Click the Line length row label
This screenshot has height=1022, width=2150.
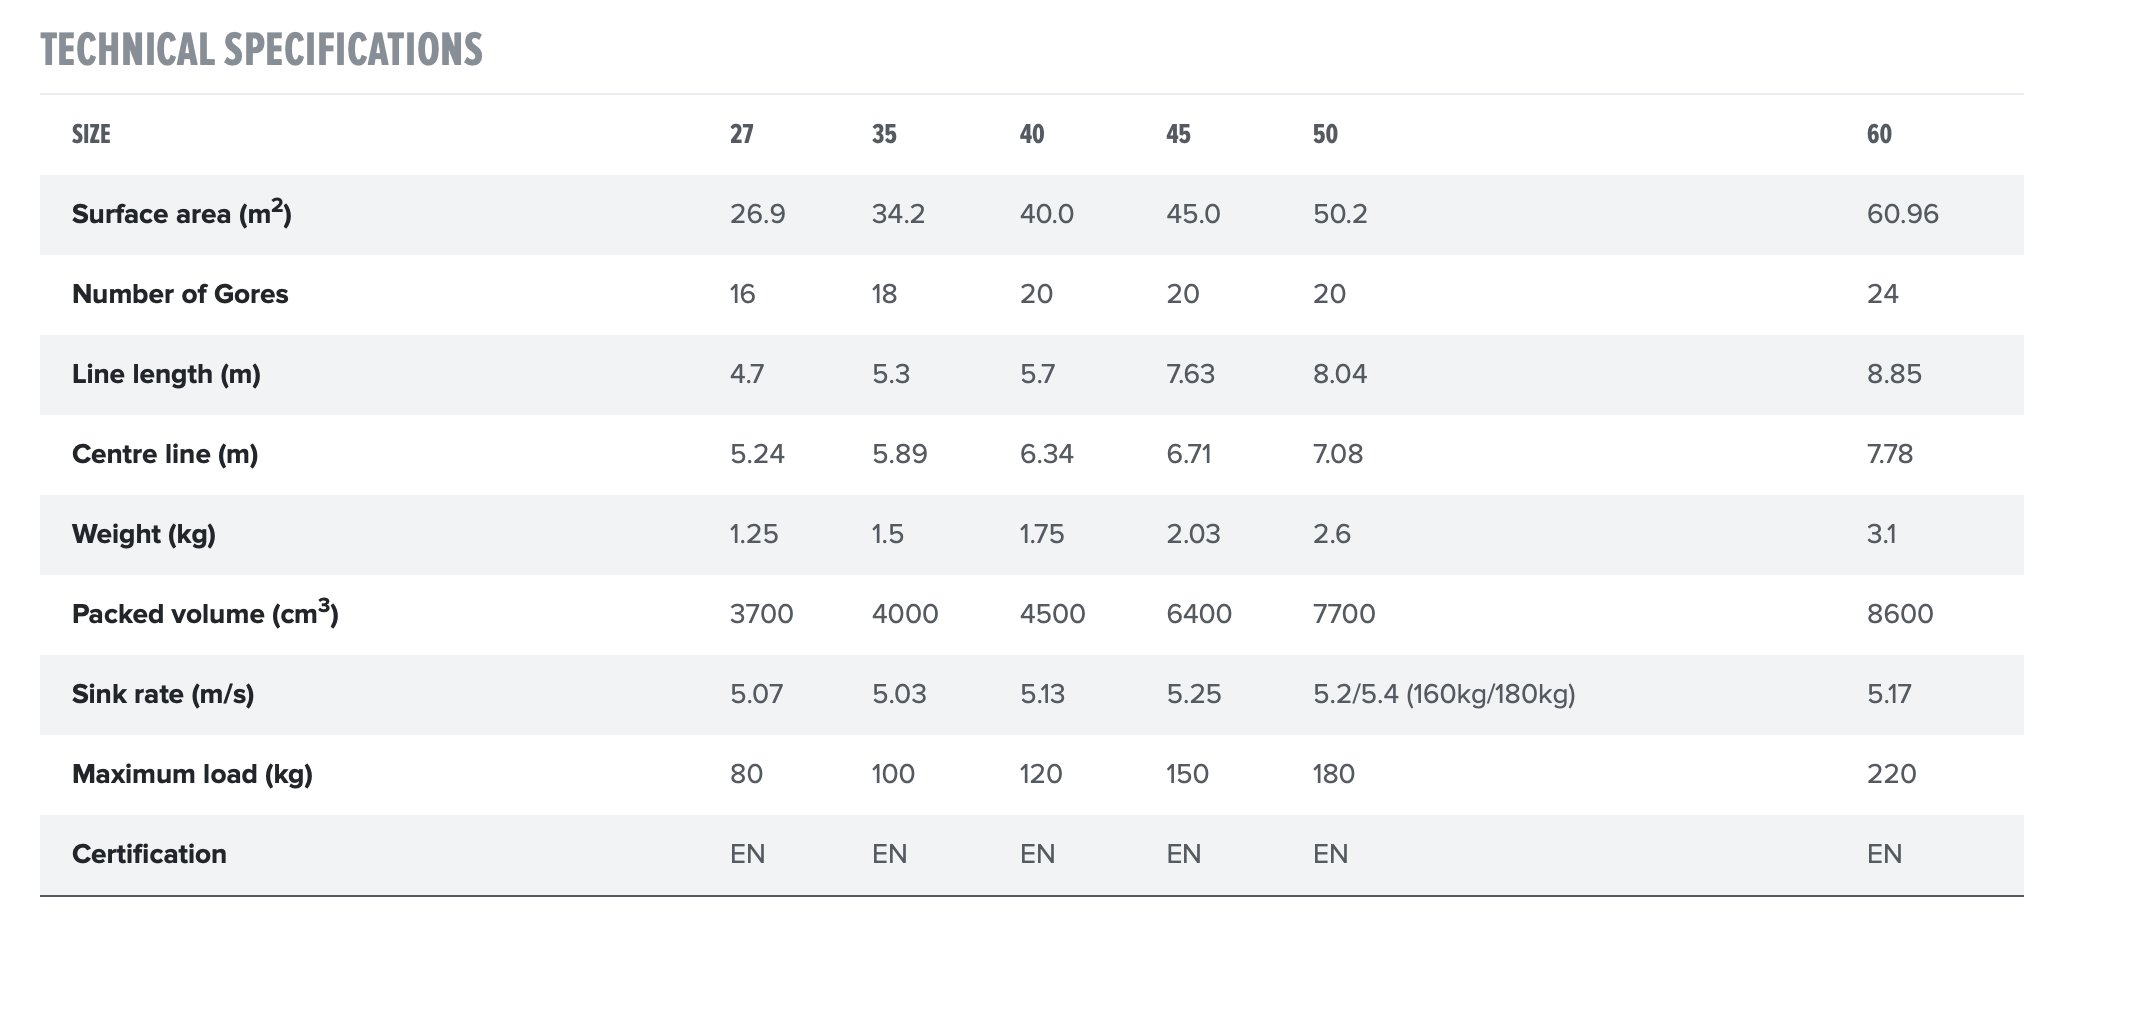click(x=166, y=374)
